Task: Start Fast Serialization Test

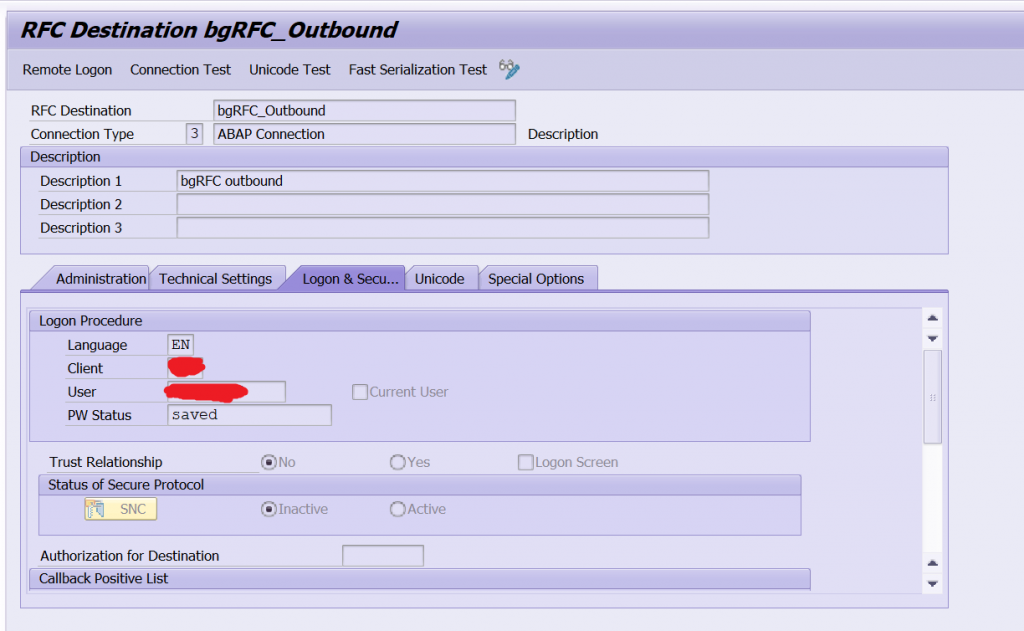Action: 418,69
